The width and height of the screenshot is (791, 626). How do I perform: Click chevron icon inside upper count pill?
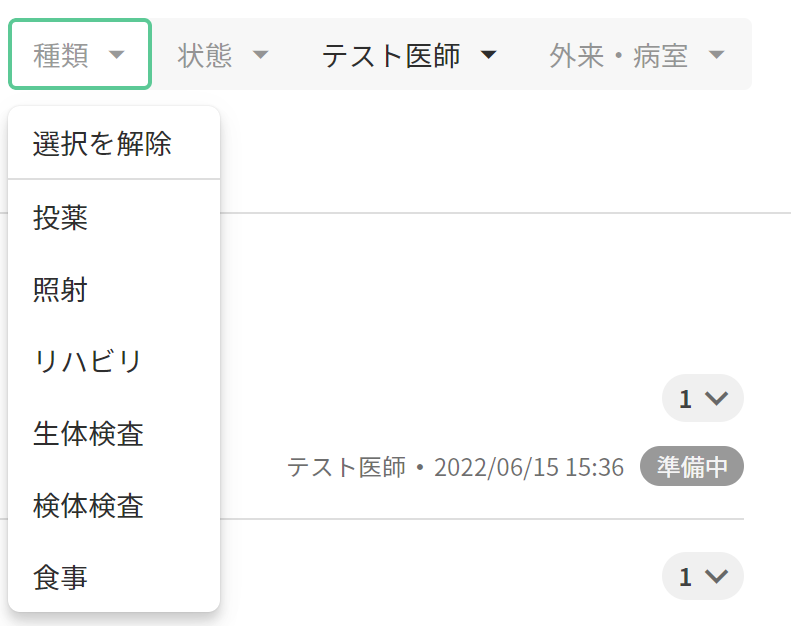pyautogui.click(x=716, y=399)
